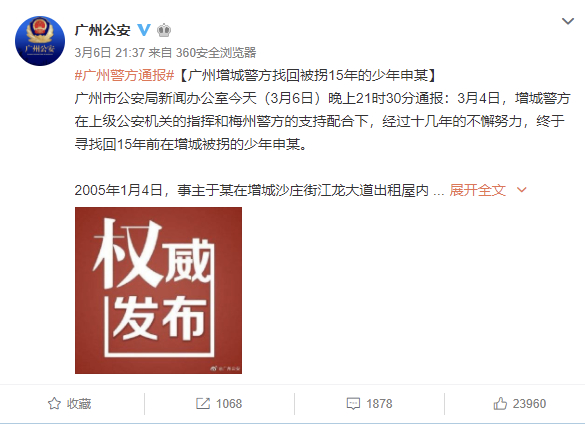Click the star favorite icon
This screenshot has width=585, height=424.
click(54, 403)
